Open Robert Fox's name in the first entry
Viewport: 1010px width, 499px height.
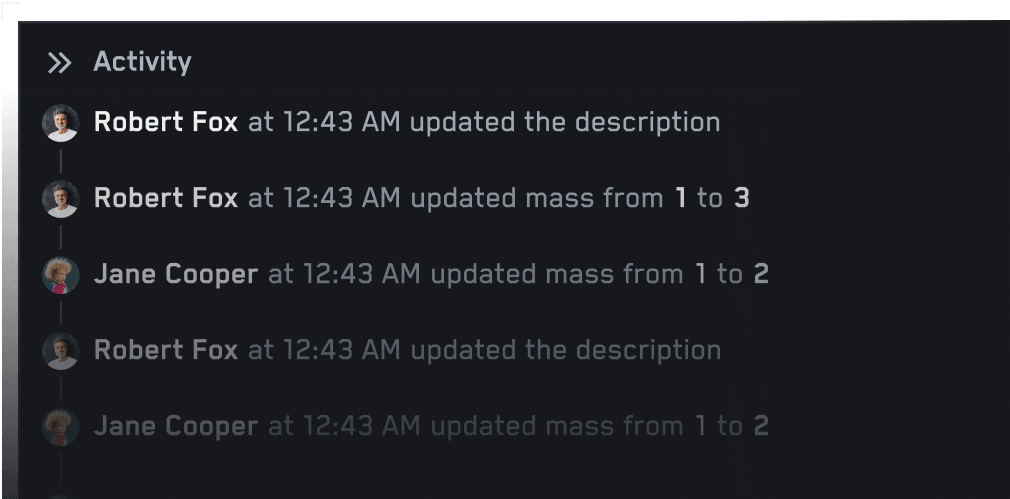(166, 122)
